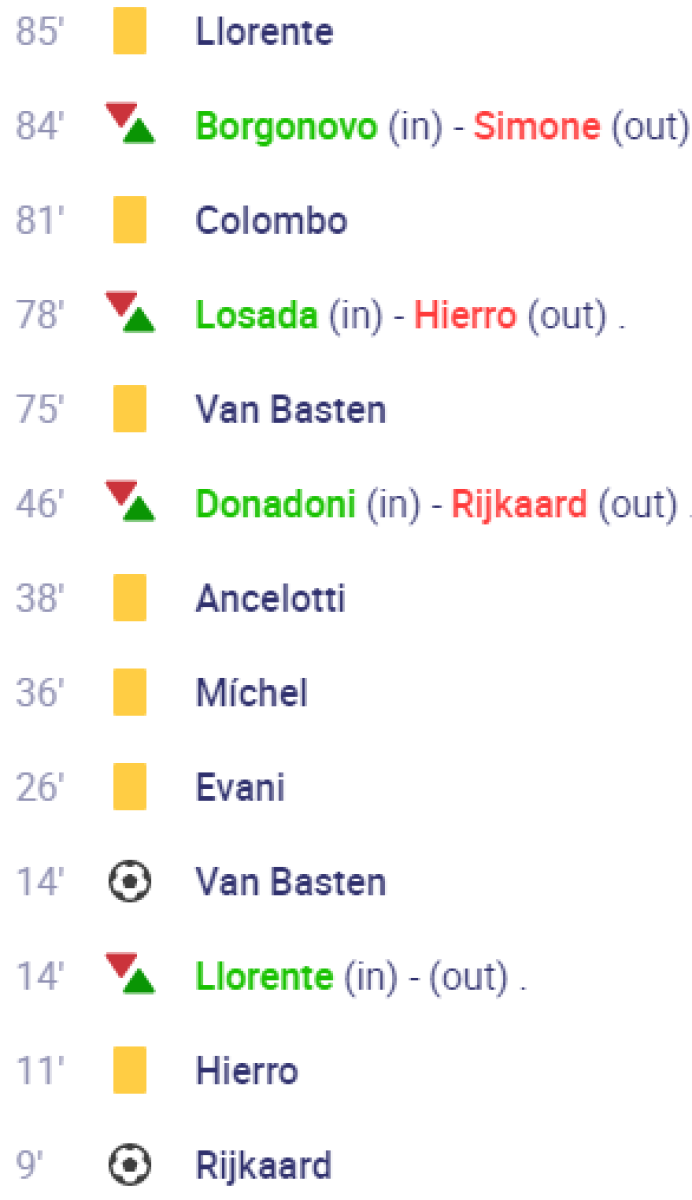Select the red Simone substituted-out name

click(x=537, y=126)
